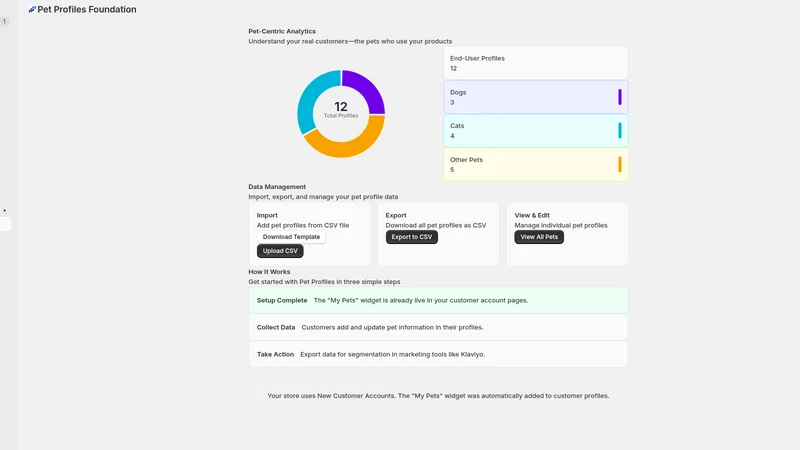The image size is (800, 450).
Task: Click the Take Action step row
Action: [x=438, y=354]
